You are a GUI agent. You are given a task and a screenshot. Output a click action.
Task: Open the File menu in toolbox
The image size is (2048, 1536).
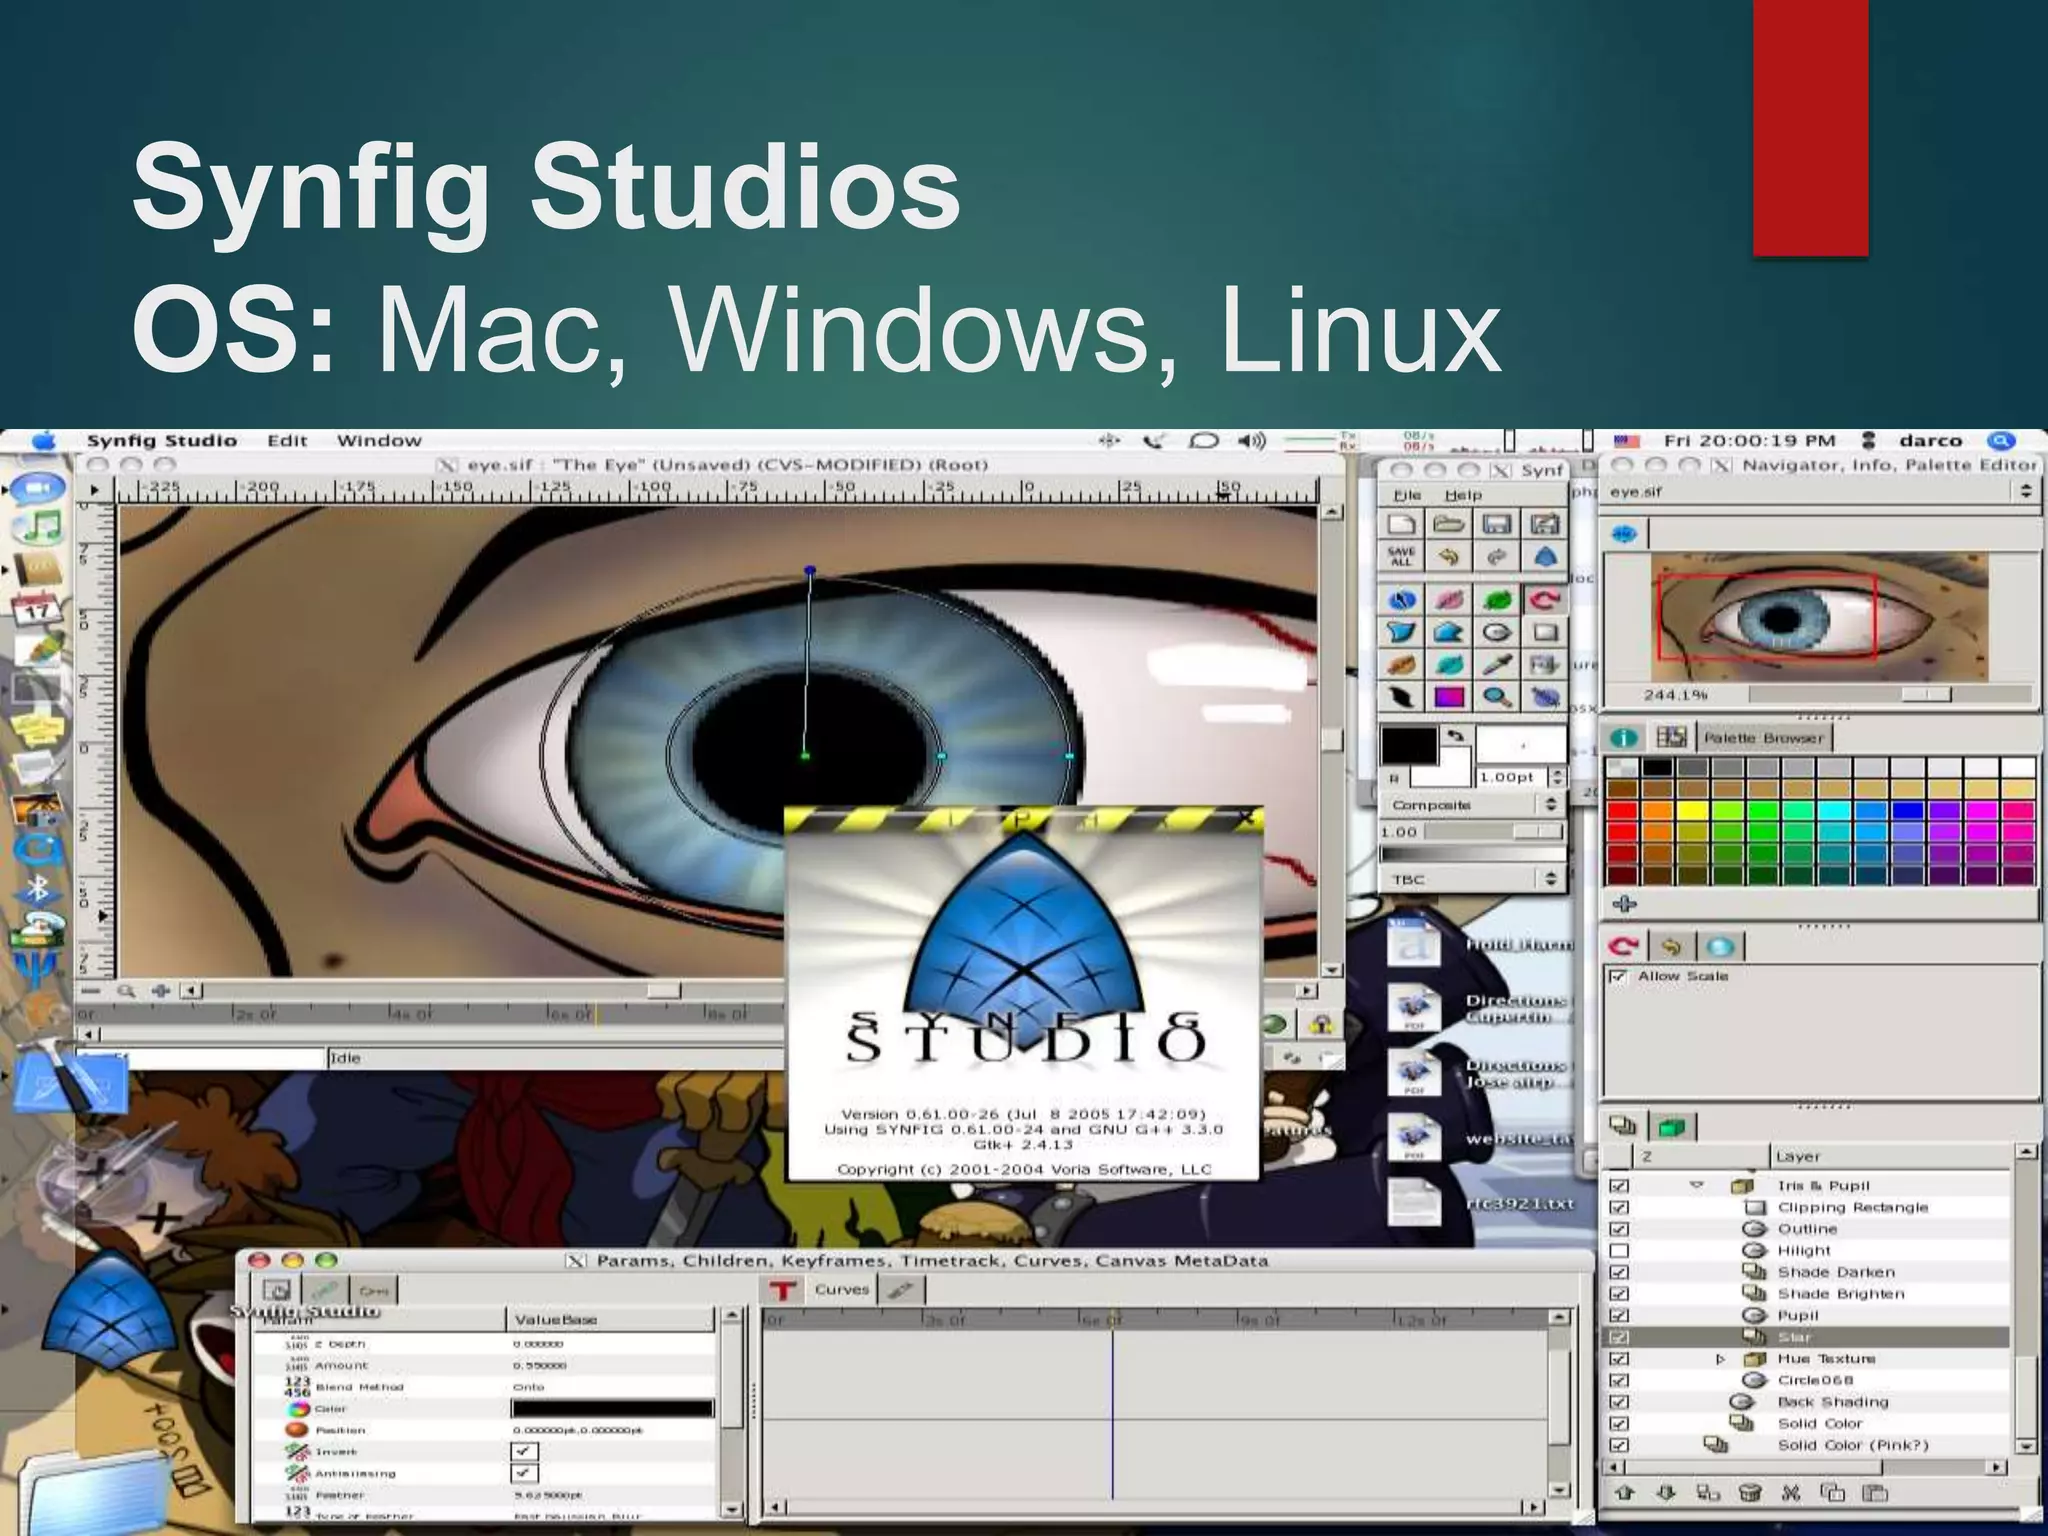click(1407, 495)
